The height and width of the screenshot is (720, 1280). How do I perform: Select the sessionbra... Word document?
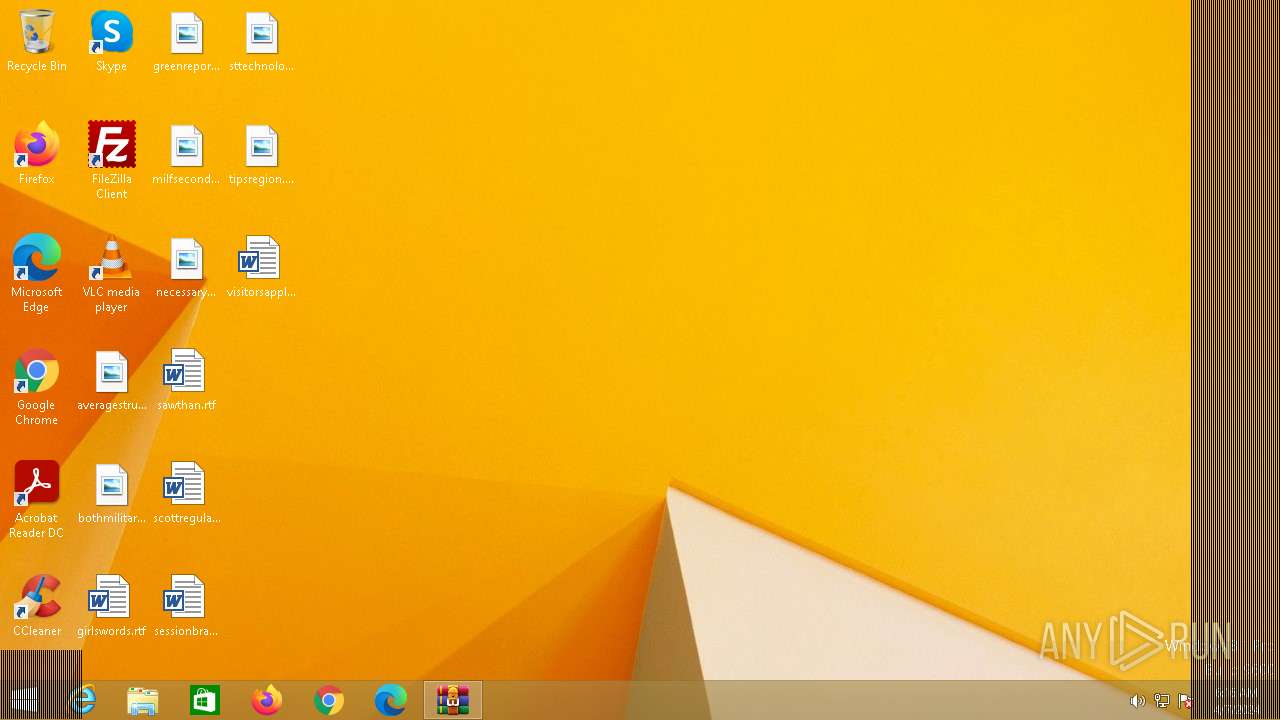186,606
